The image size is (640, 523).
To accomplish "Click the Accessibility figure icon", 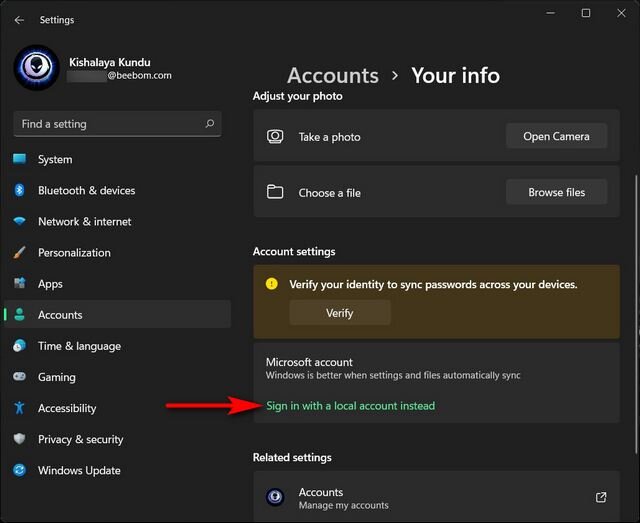I will tap(19, 408).
